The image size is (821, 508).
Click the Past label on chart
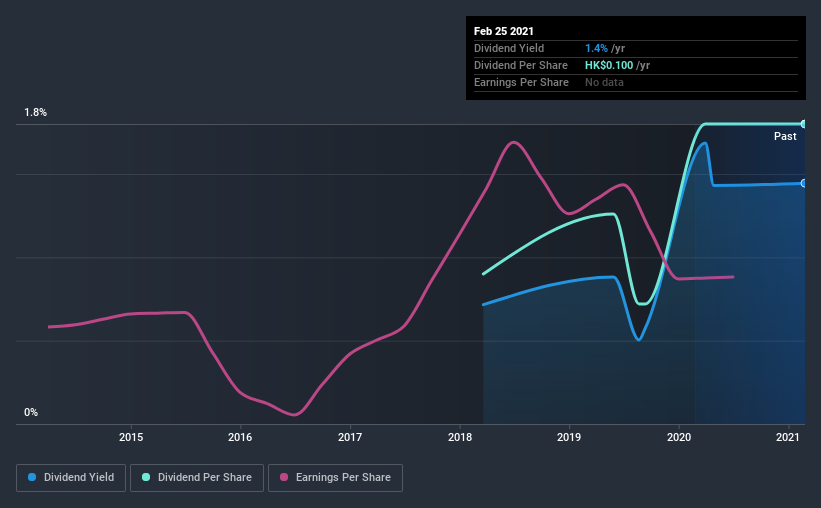[x=785, y=136]
